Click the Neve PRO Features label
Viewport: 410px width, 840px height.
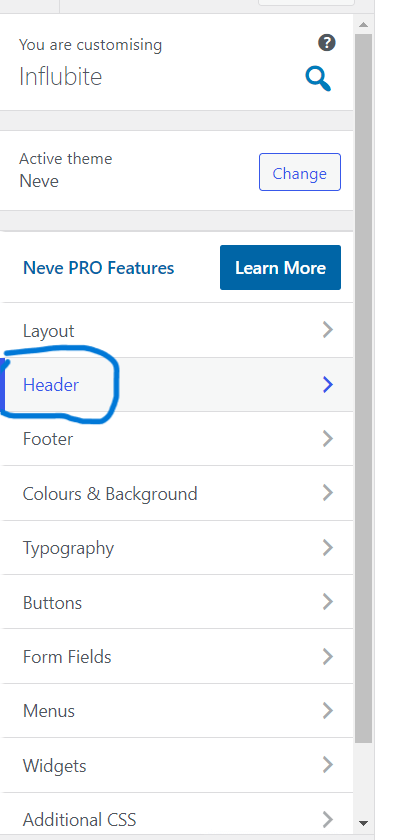click(99, 268)
